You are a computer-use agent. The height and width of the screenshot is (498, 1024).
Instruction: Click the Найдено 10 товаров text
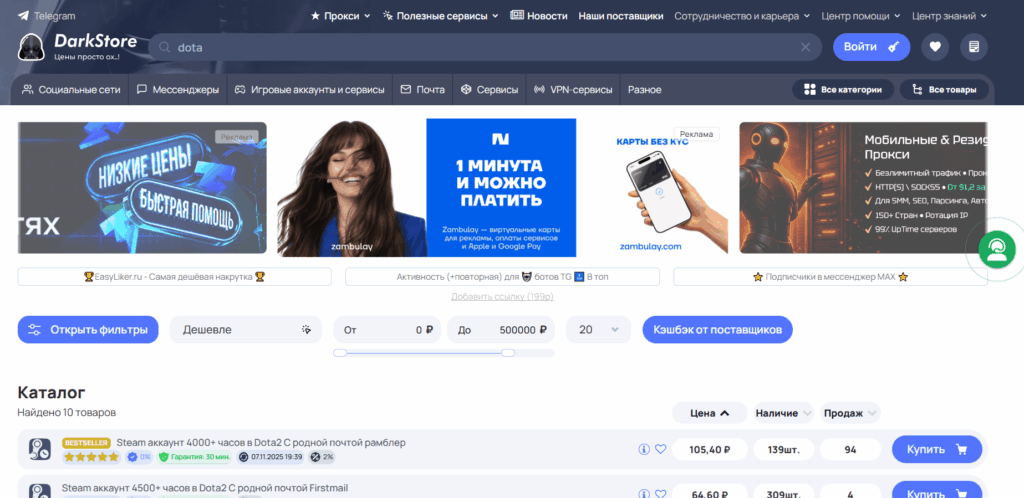(67, 413)
